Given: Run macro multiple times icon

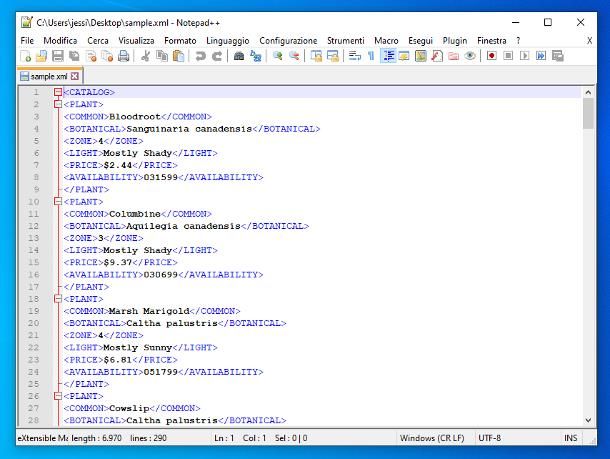Looking at the screenshot, I should (541, 56).
